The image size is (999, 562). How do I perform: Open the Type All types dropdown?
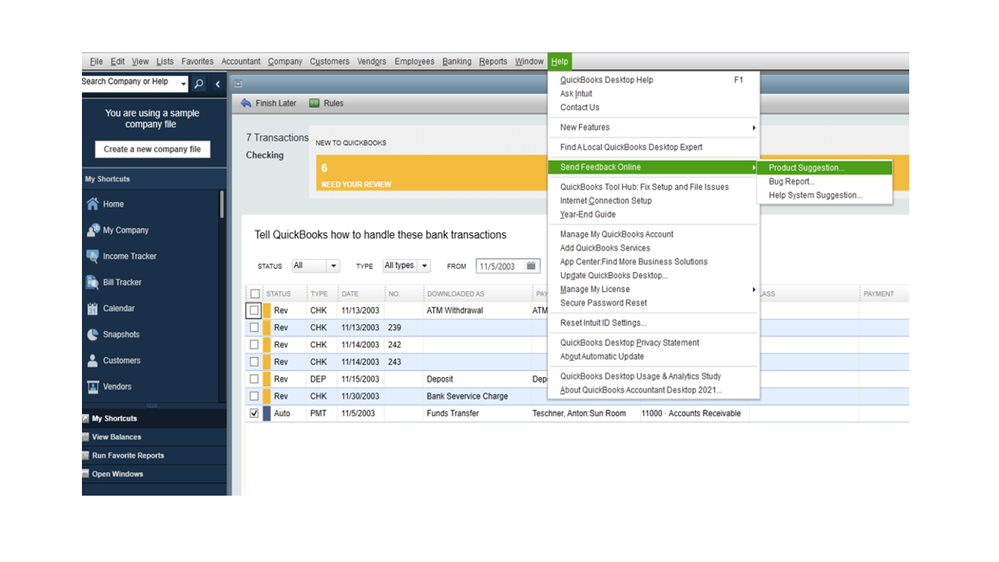click(x=406, y=266)
